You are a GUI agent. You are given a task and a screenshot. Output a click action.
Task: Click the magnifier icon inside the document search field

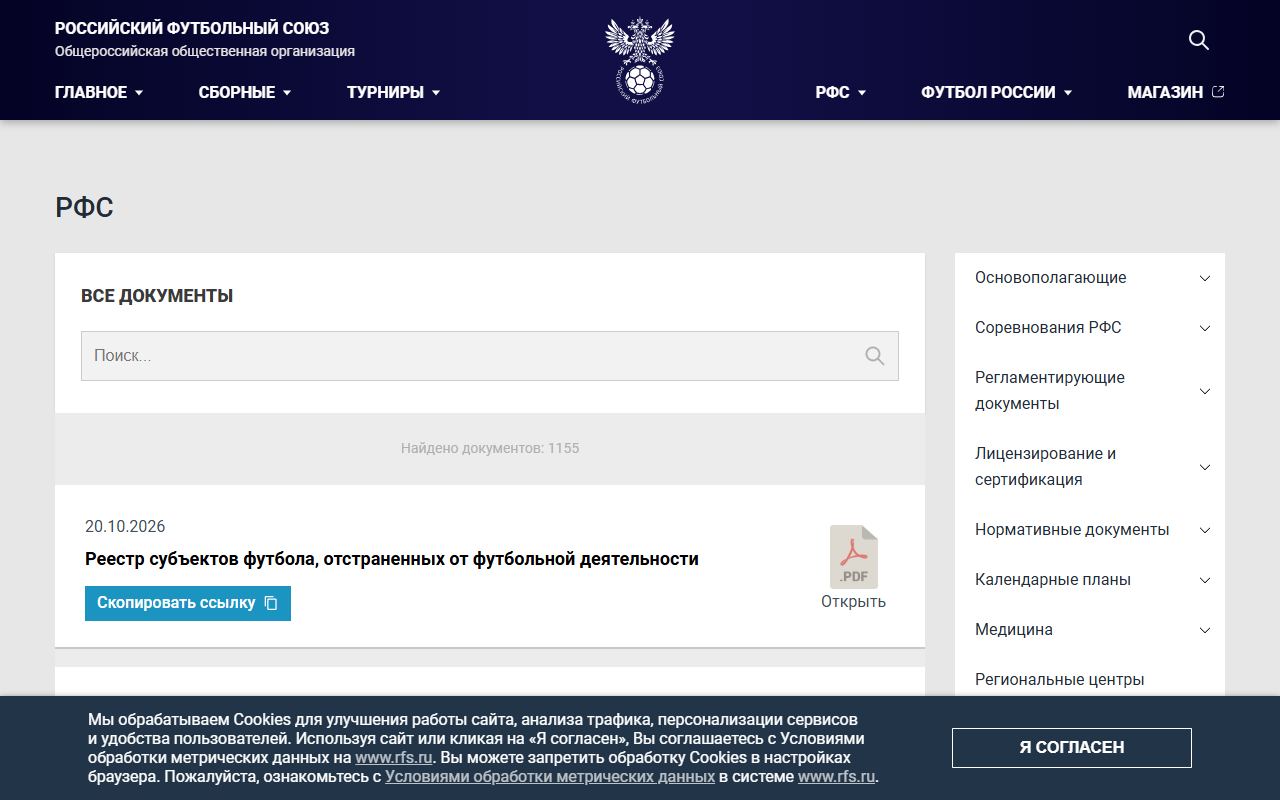coord(875,356)
